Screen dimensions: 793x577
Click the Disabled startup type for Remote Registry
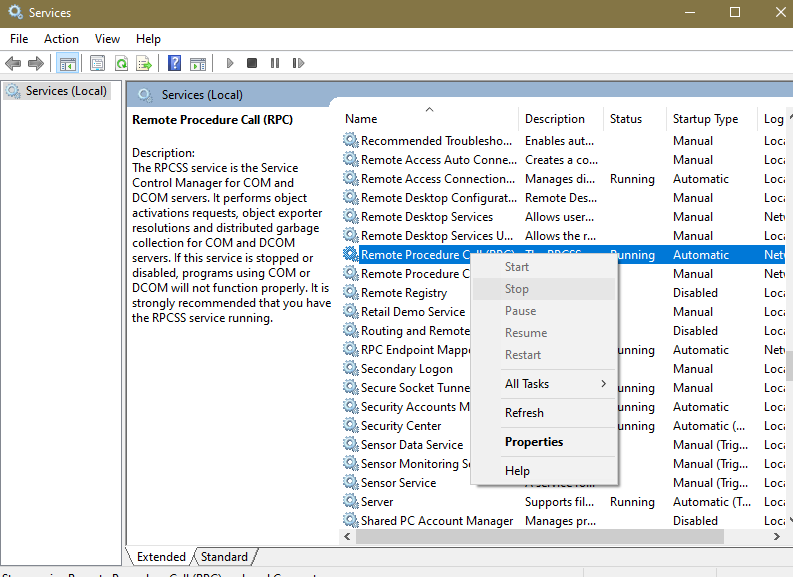tap(695, 293)
